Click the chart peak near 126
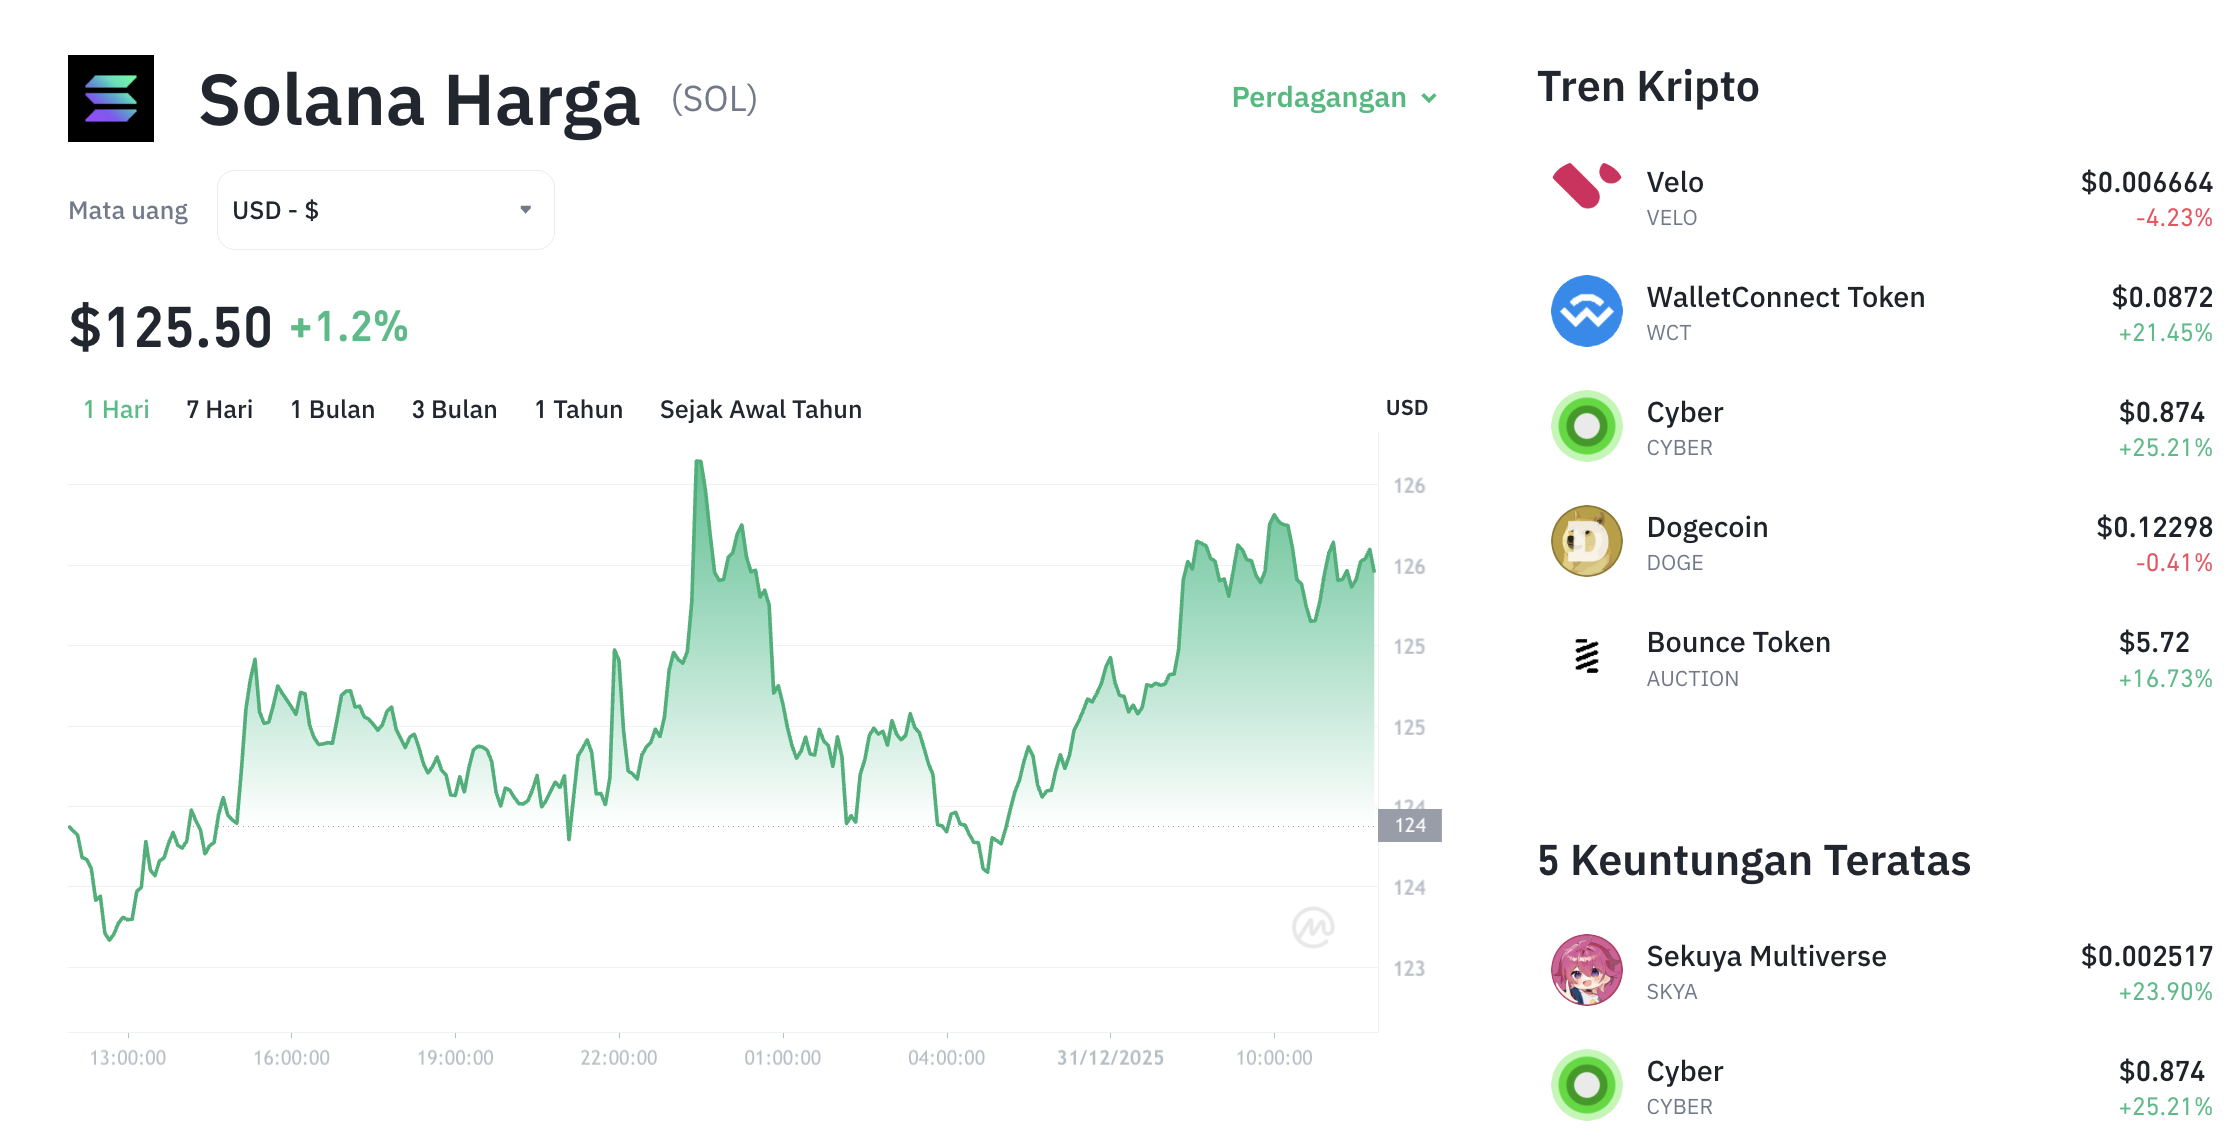 point(698,463)
